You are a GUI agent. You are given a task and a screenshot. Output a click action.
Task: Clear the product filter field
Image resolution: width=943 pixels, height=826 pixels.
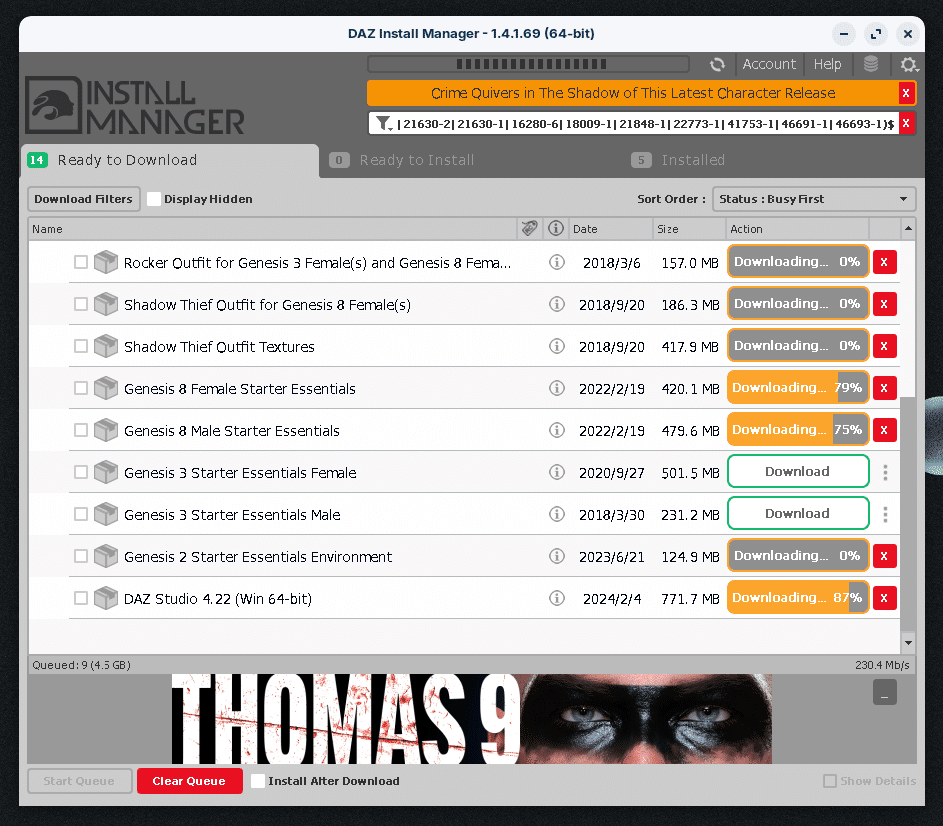click(x=906, y=123)
